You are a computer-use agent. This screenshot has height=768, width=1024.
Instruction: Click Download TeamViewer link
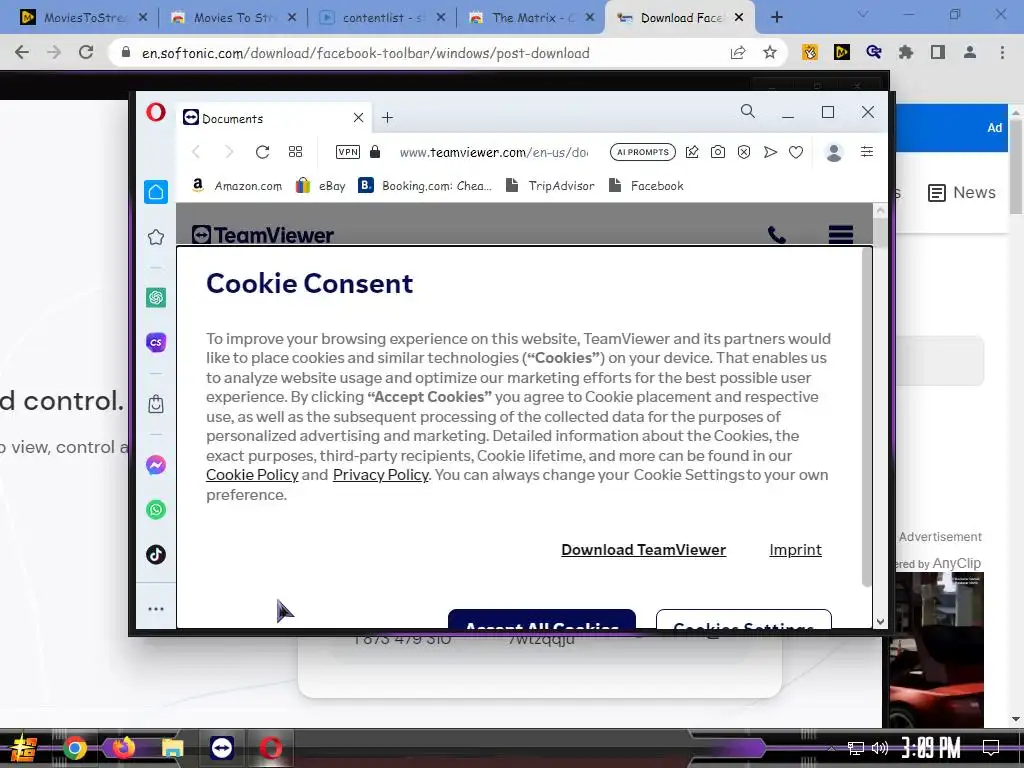[x=643, y=550]
